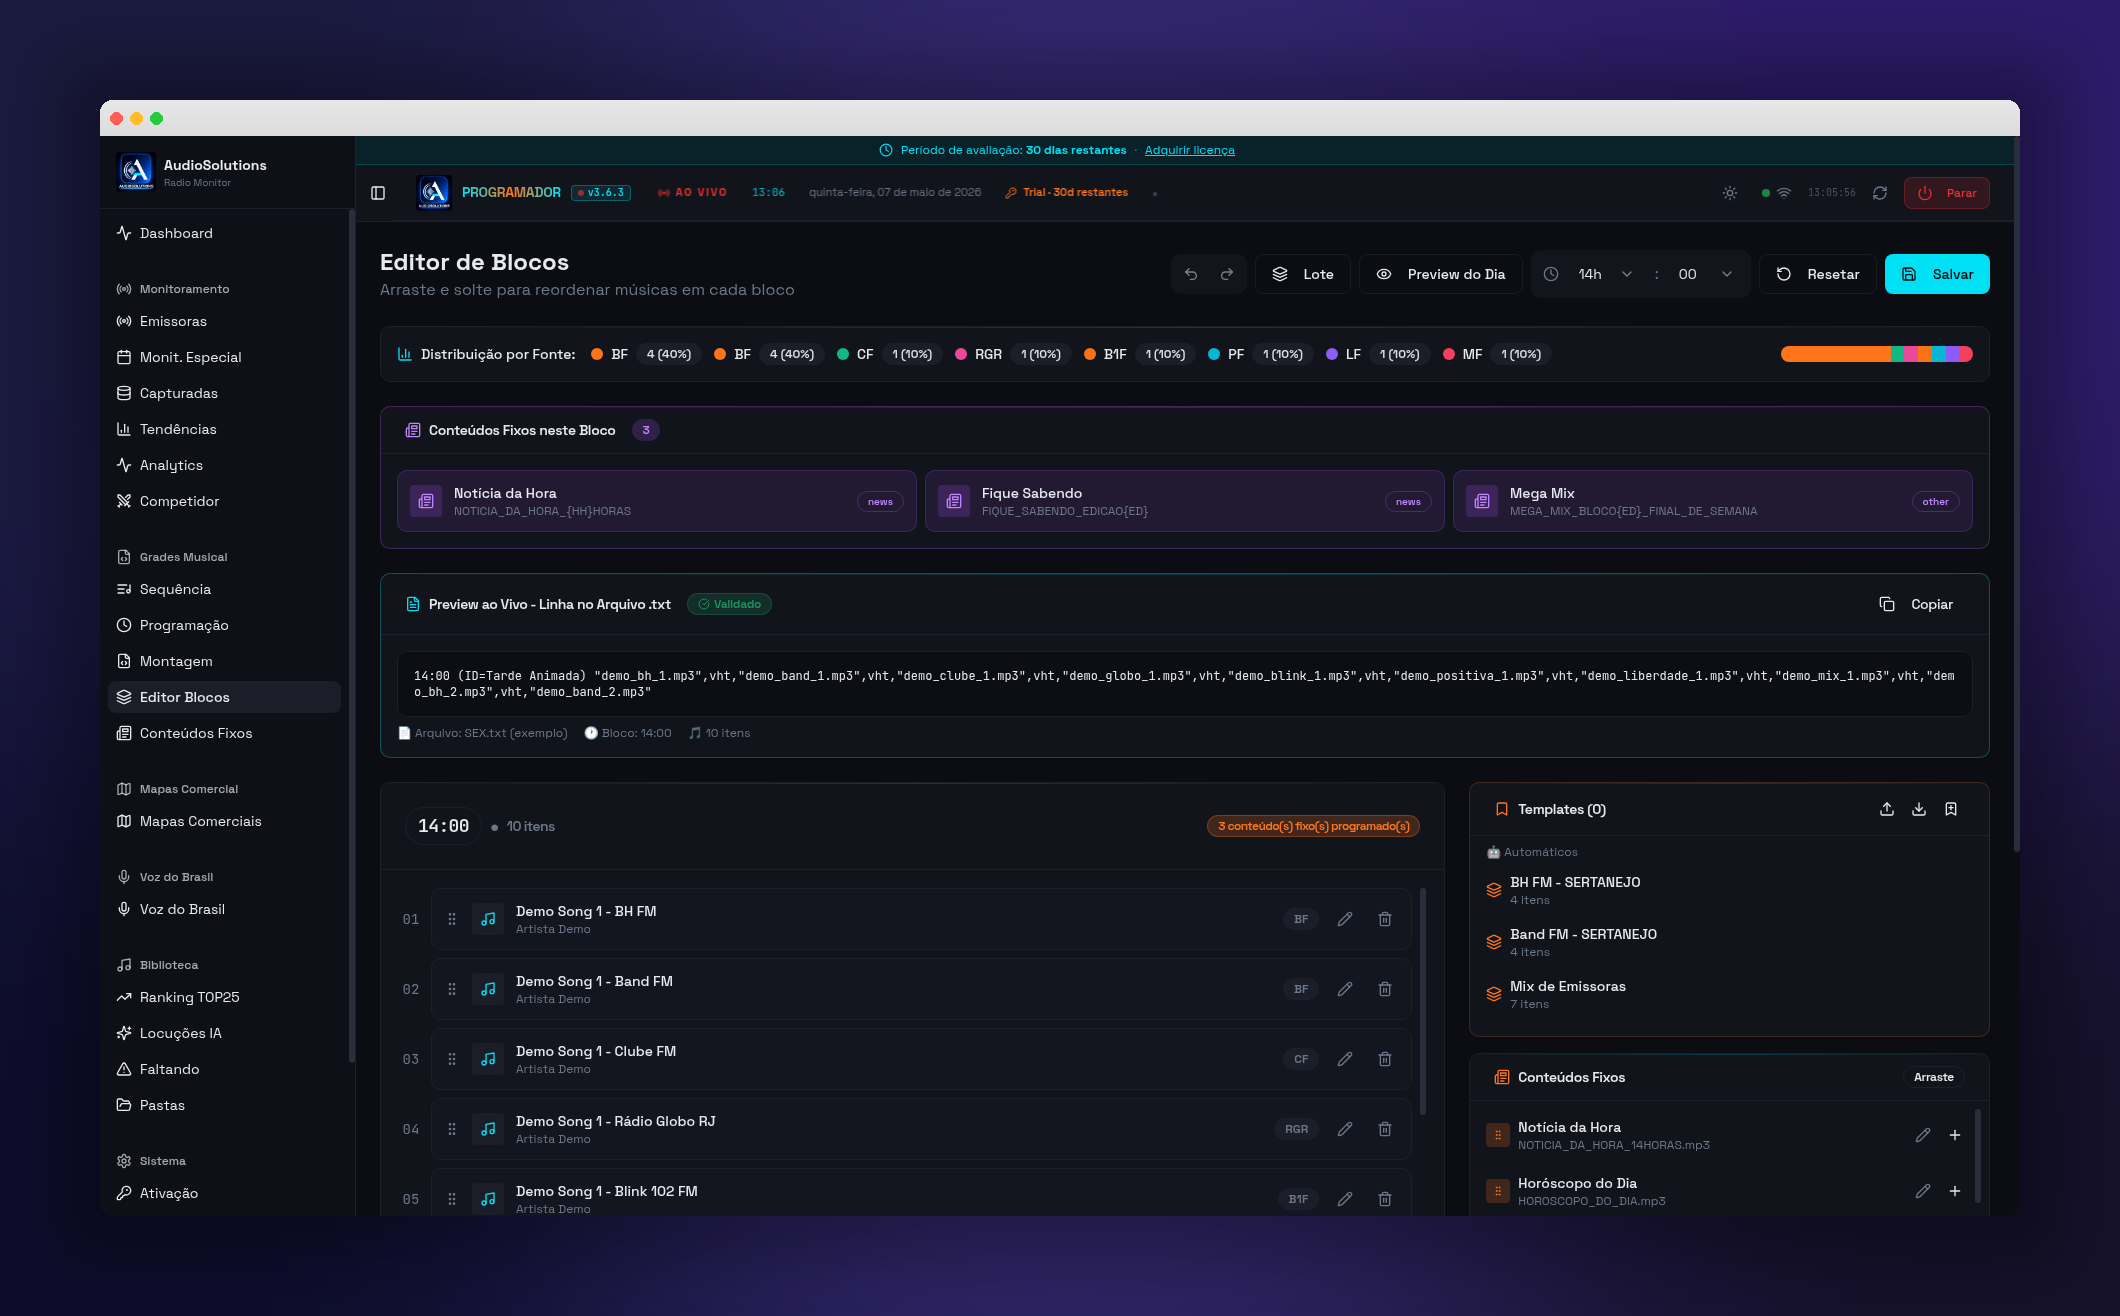Edit Horóscopo do Dia pencil icon
Viewport: 2120px width, 1316px height.
[1923, 1191]
